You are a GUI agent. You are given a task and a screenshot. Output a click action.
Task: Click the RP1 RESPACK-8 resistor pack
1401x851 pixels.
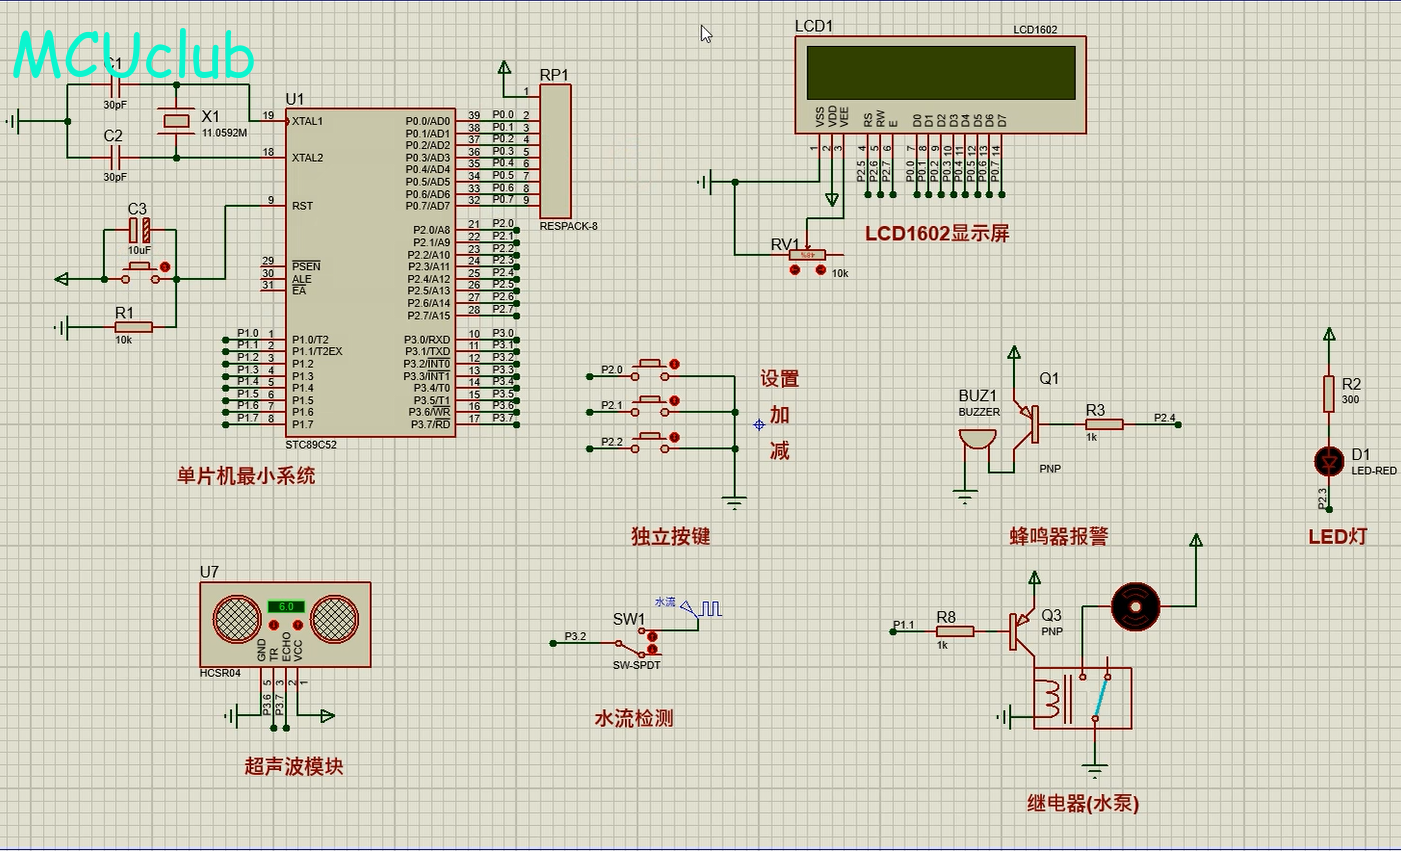point(555,150)
